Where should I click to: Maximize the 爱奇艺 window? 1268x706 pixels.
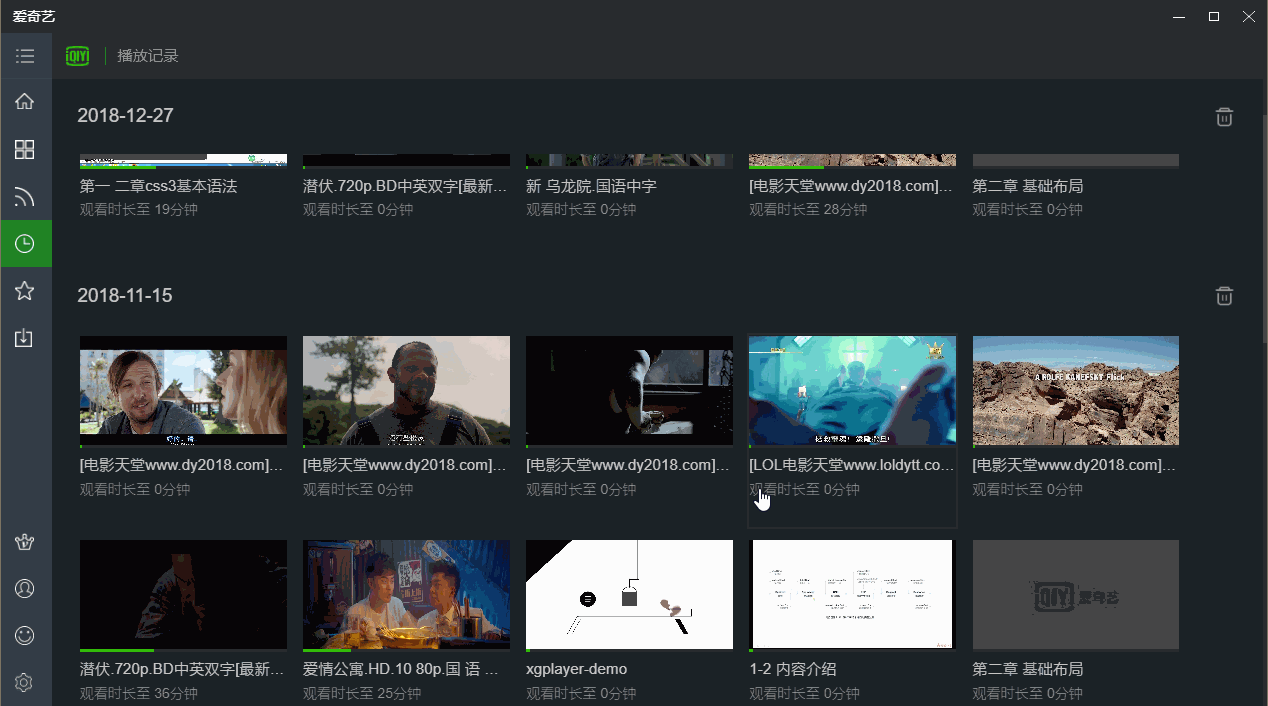pyautogui.click(x=1214, y=17)
